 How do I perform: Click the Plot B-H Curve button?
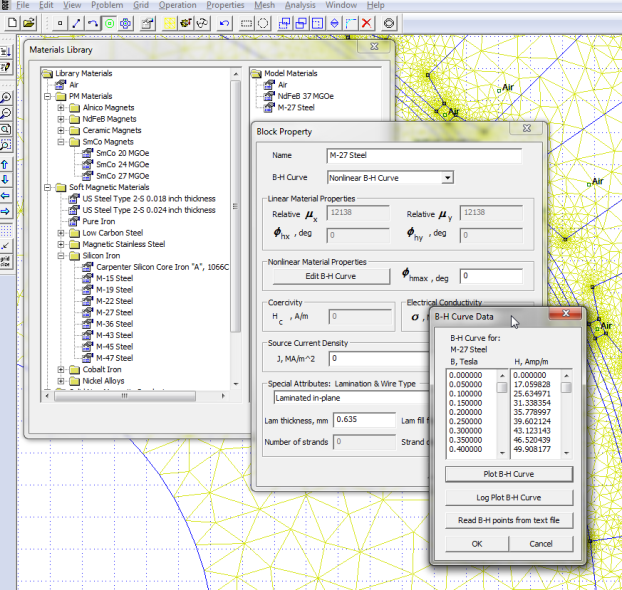coord(509,474)
